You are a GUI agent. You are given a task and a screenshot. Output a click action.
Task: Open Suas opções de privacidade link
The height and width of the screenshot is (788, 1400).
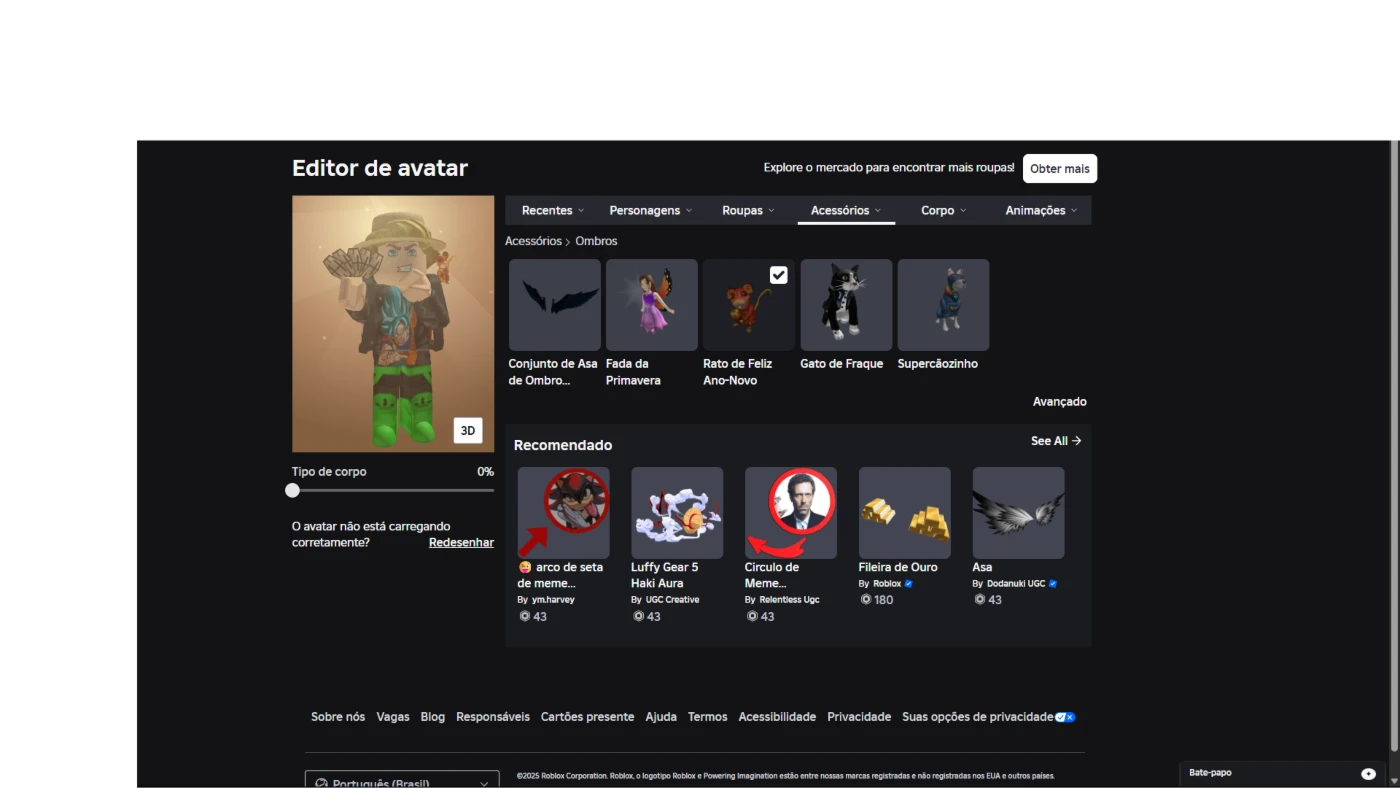pos(977,717)
